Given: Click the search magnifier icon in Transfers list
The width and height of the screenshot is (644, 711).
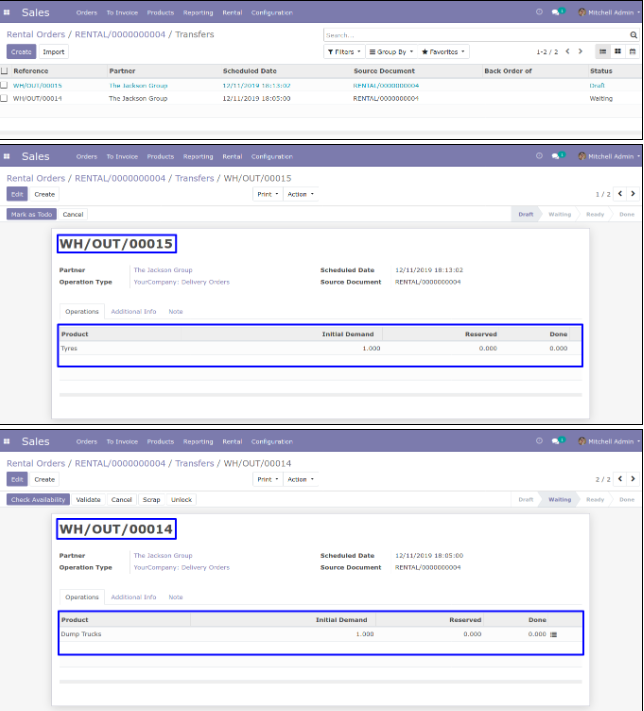Looking at the screenshot, I should click(633, 35).
